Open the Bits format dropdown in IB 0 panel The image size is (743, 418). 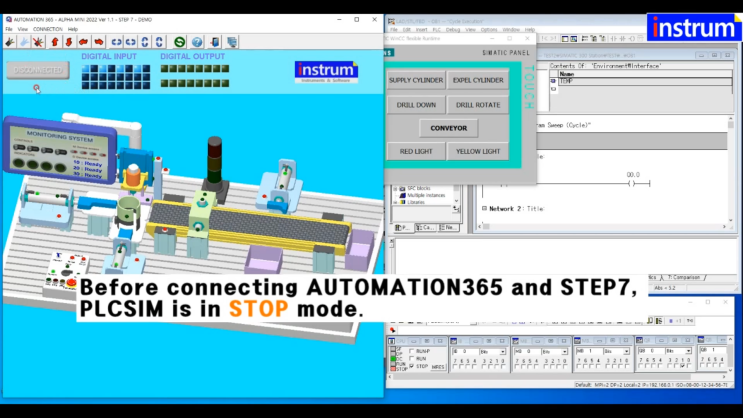tap(502, 352)
